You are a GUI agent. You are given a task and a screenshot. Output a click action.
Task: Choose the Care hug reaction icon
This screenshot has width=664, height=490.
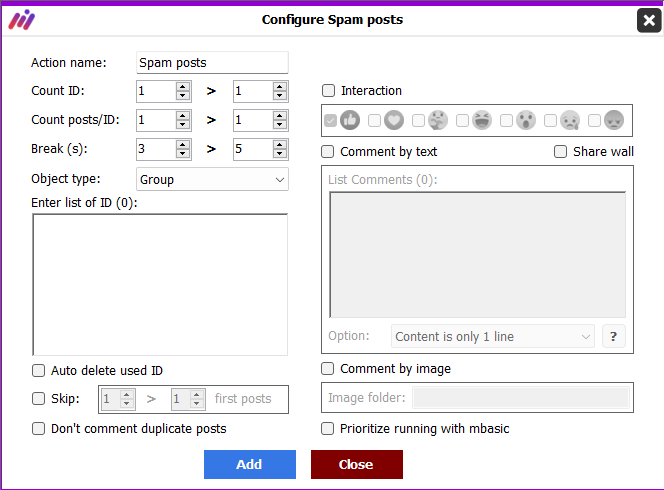(438, 120)
